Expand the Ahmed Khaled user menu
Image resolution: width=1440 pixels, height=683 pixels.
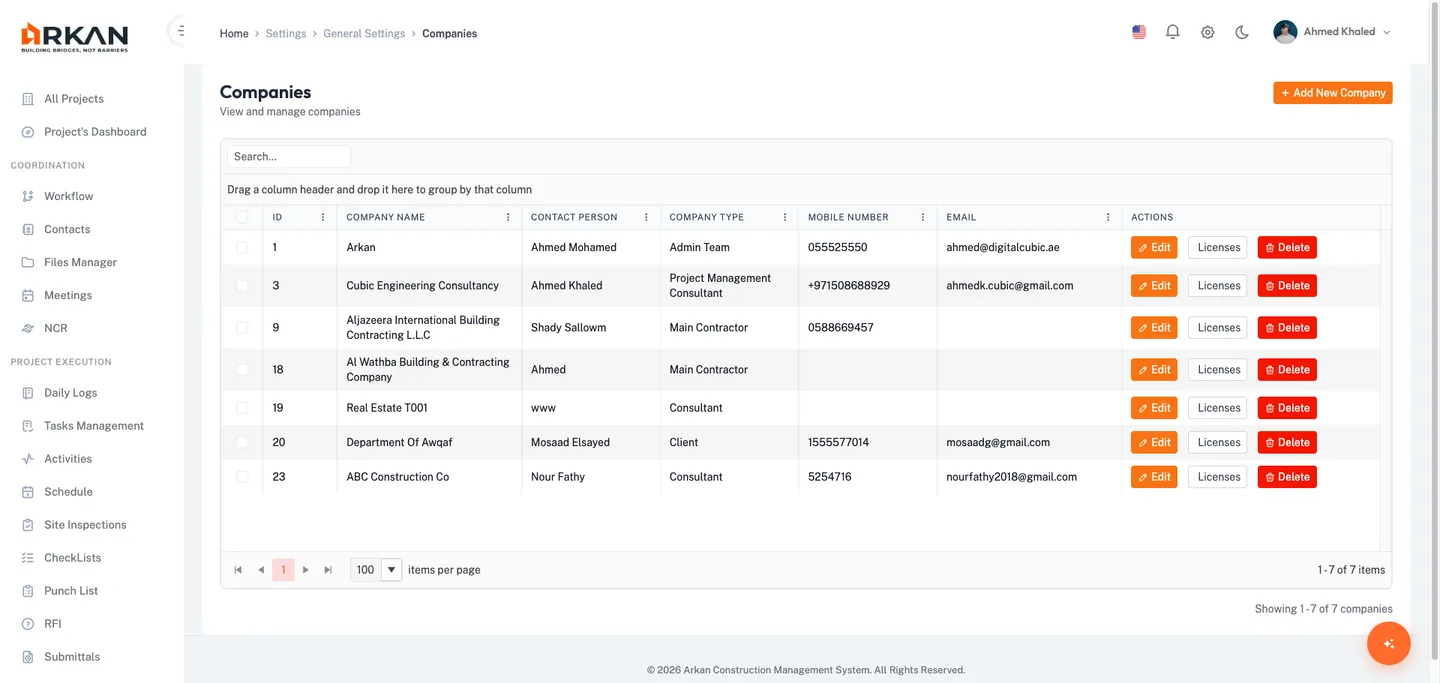pos(1332,32)
